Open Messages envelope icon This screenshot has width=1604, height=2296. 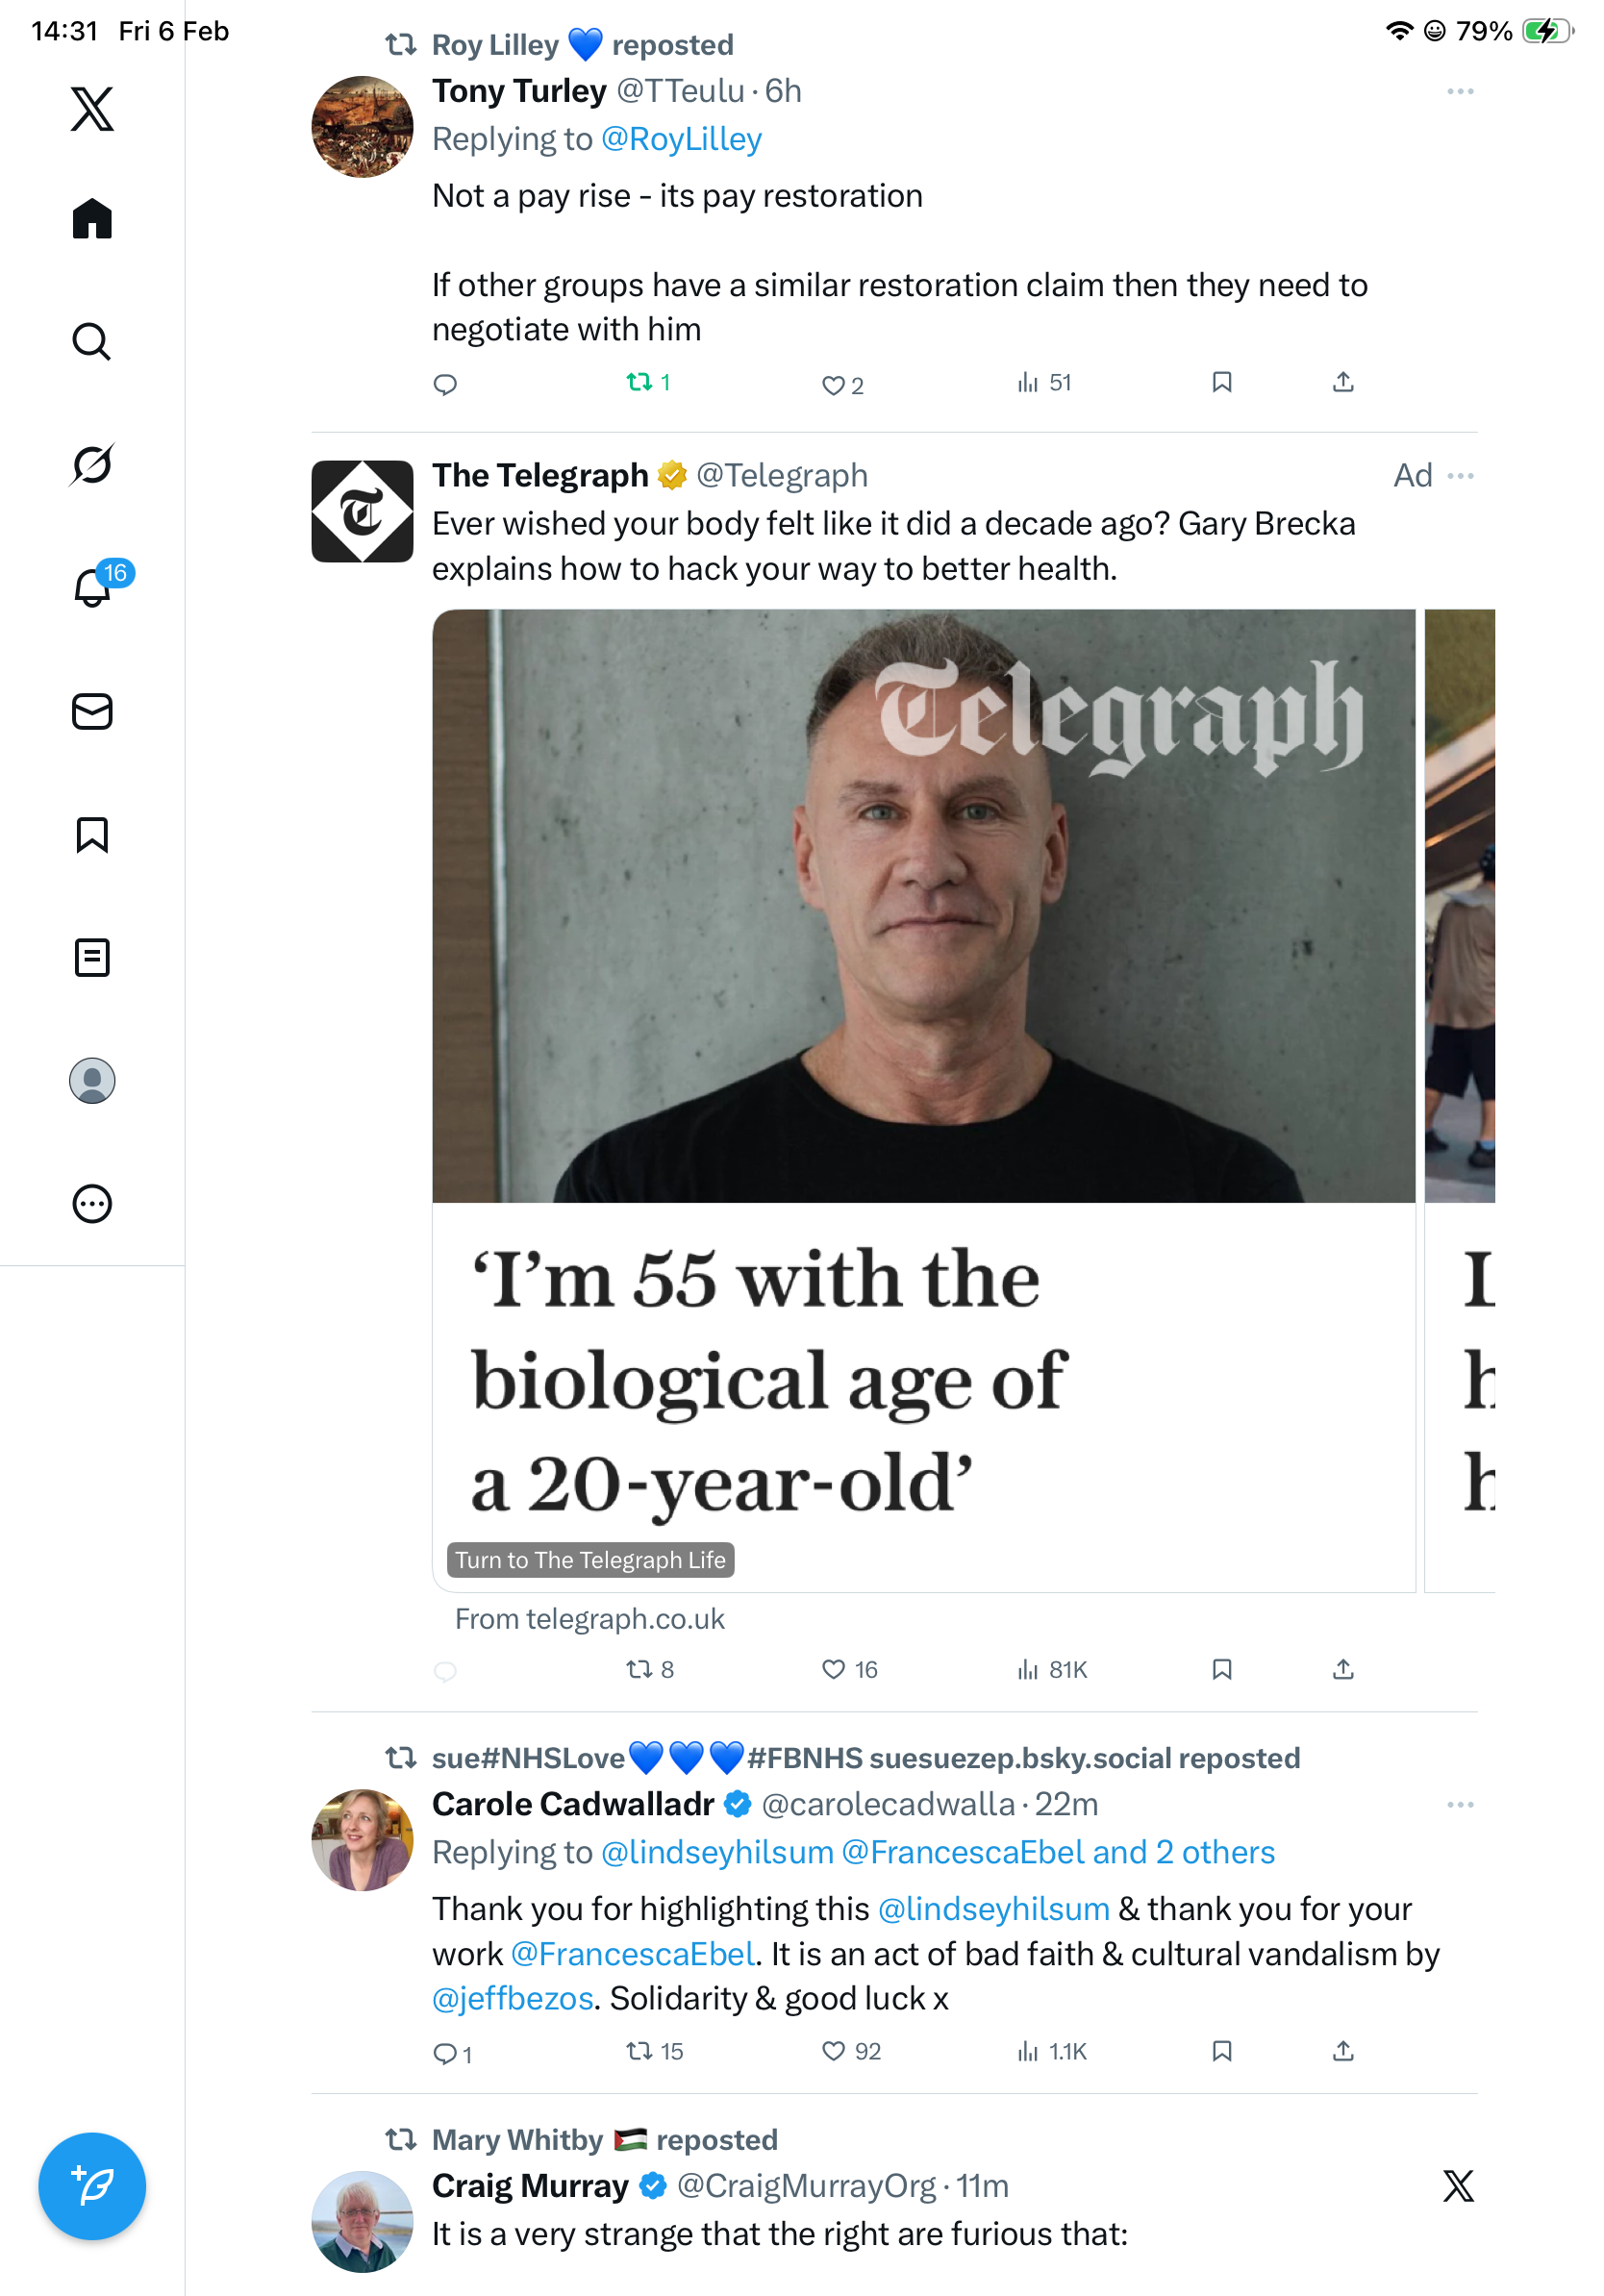click(92, 711)
